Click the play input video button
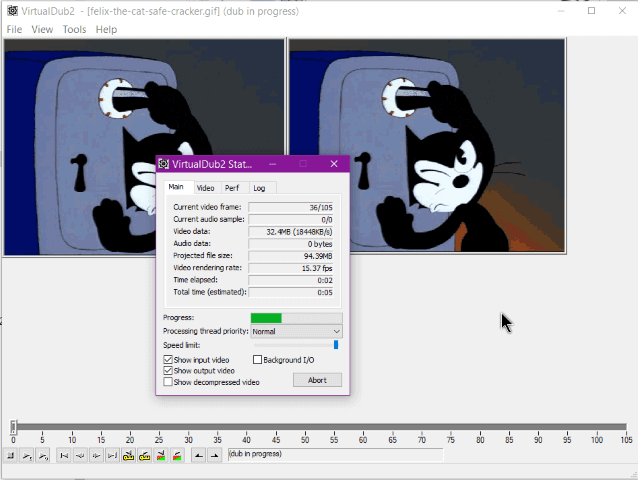Image resolution: width=638 pixels, height=480 pixels. click(27, 456)
